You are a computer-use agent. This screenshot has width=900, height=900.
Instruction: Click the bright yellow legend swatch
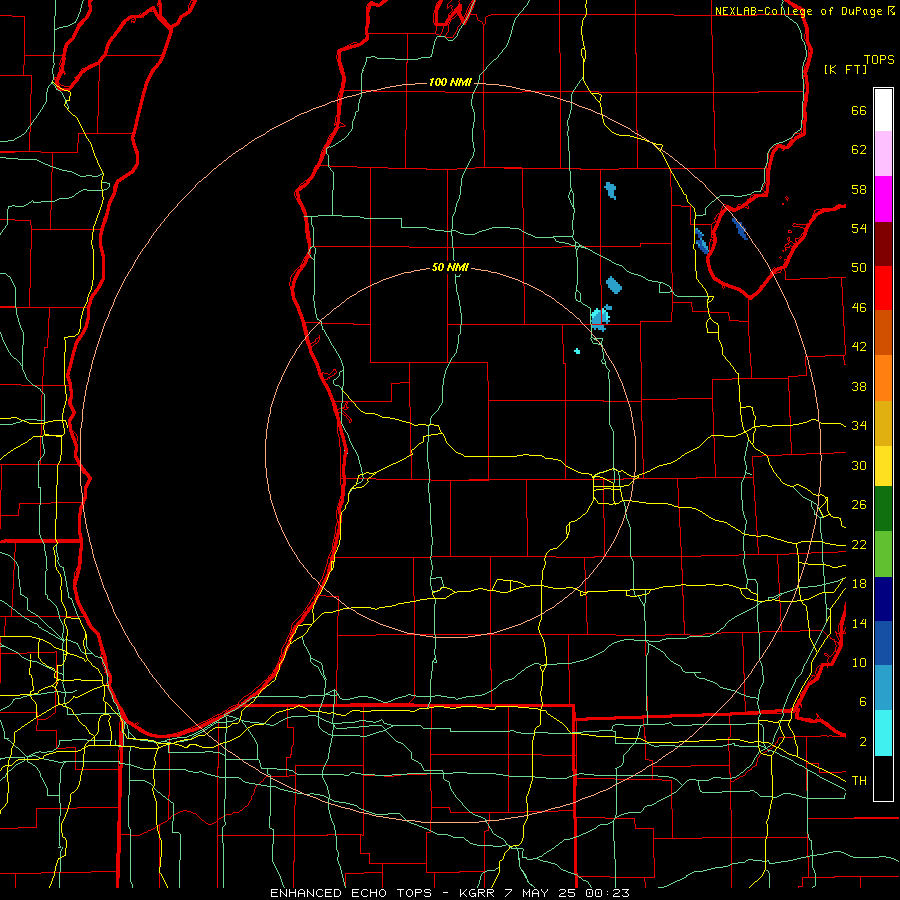click(883, 466)
